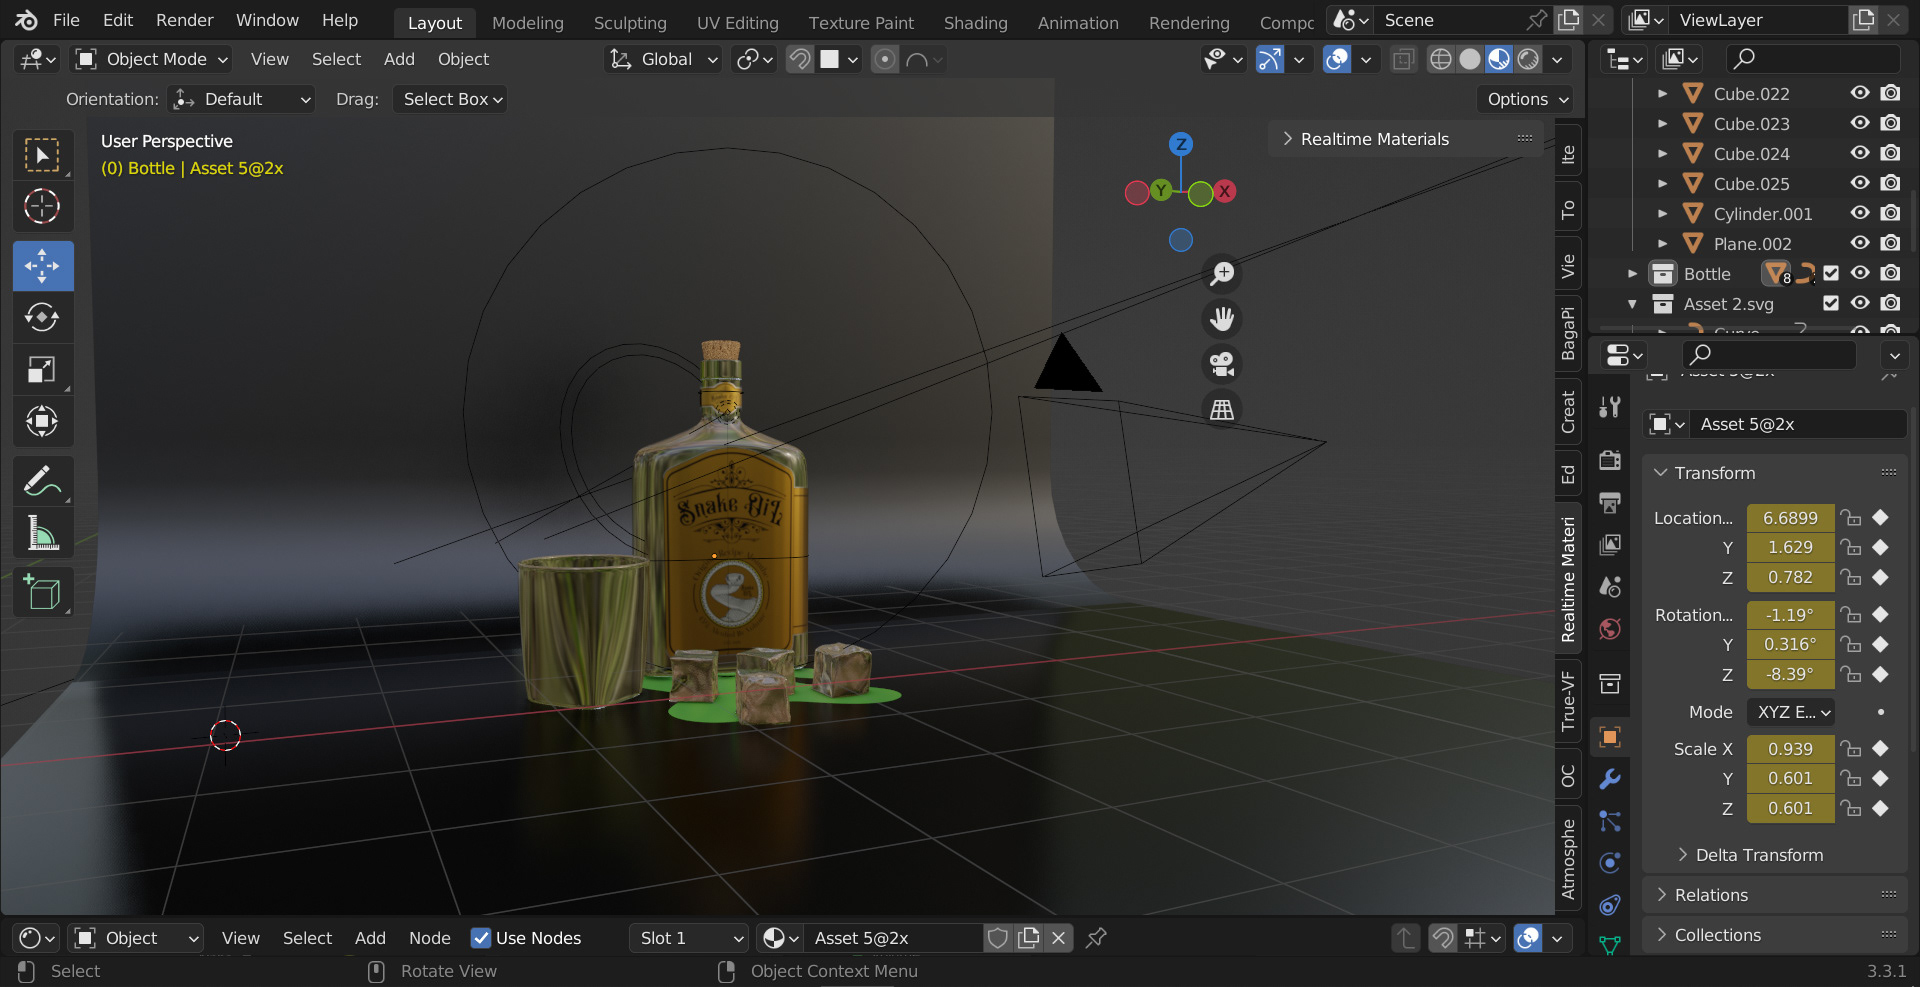Open the Physics properties tab

[1610, 863]
